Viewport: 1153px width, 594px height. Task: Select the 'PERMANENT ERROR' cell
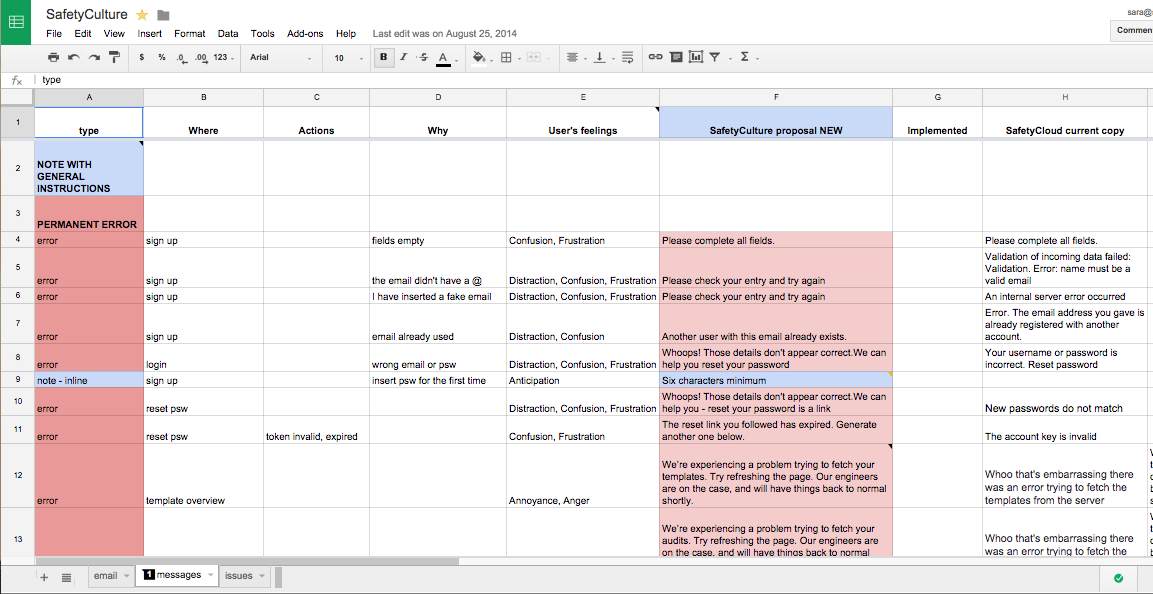tap(89, 214)
